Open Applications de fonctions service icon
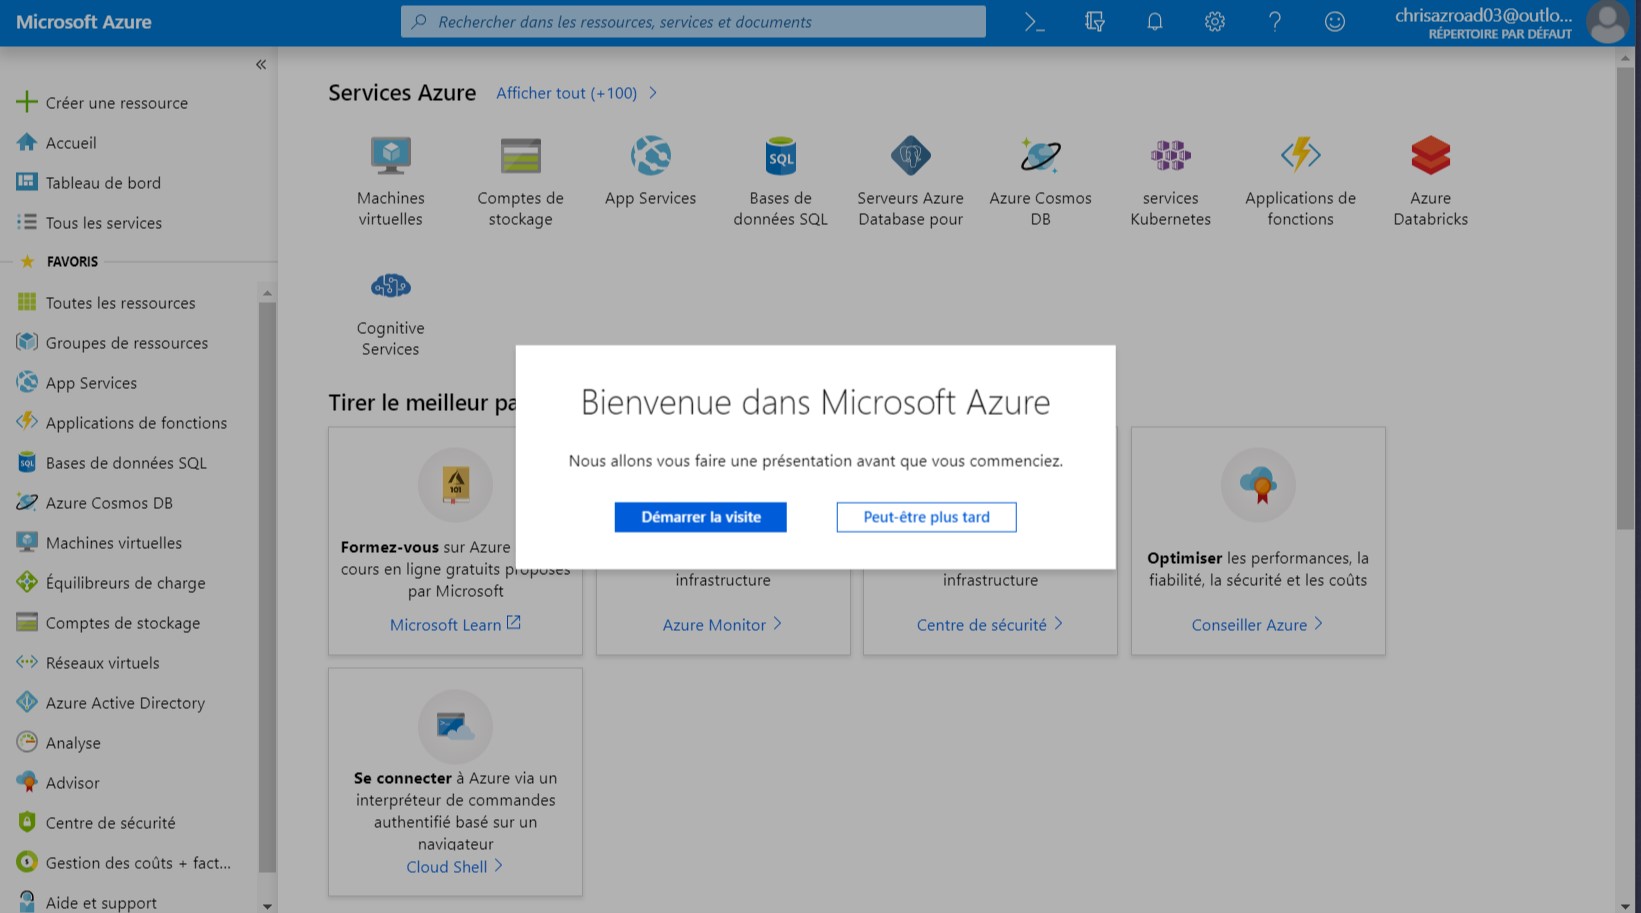 (1301, 156)
